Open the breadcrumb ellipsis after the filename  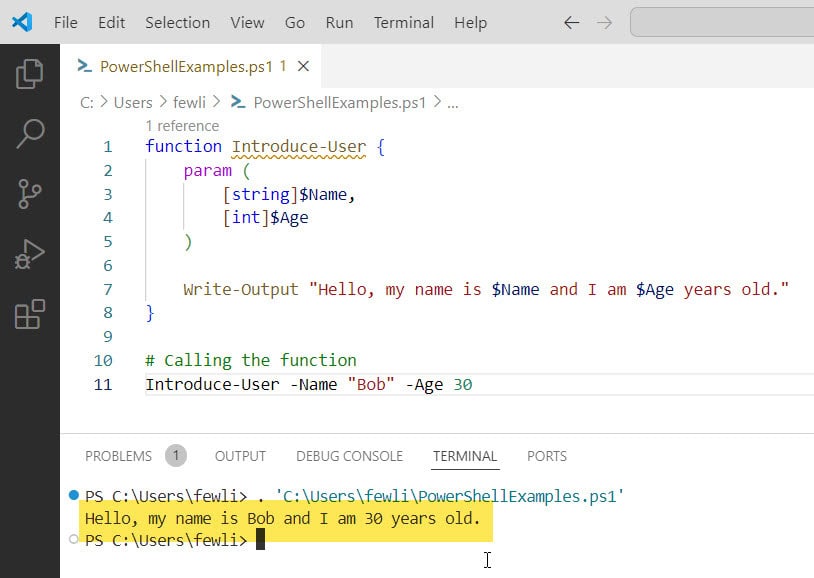pos(453,102)
